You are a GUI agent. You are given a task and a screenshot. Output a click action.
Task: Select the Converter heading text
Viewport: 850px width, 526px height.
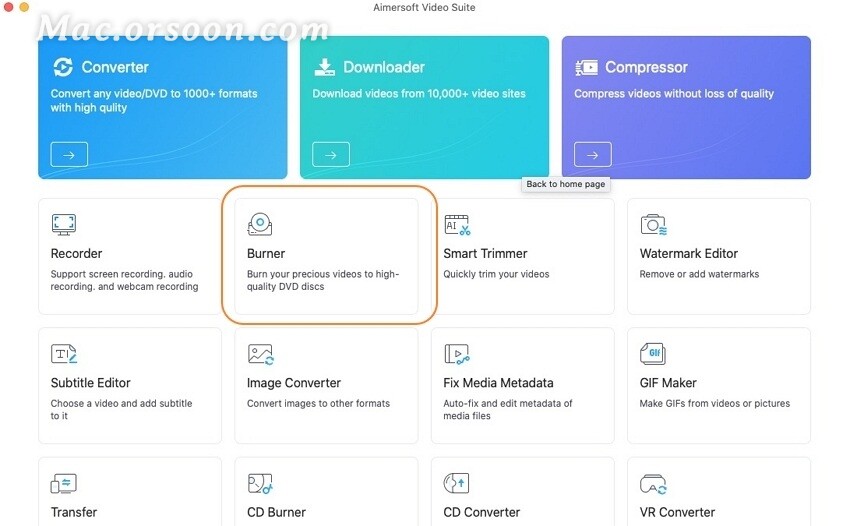click(115, 67)
